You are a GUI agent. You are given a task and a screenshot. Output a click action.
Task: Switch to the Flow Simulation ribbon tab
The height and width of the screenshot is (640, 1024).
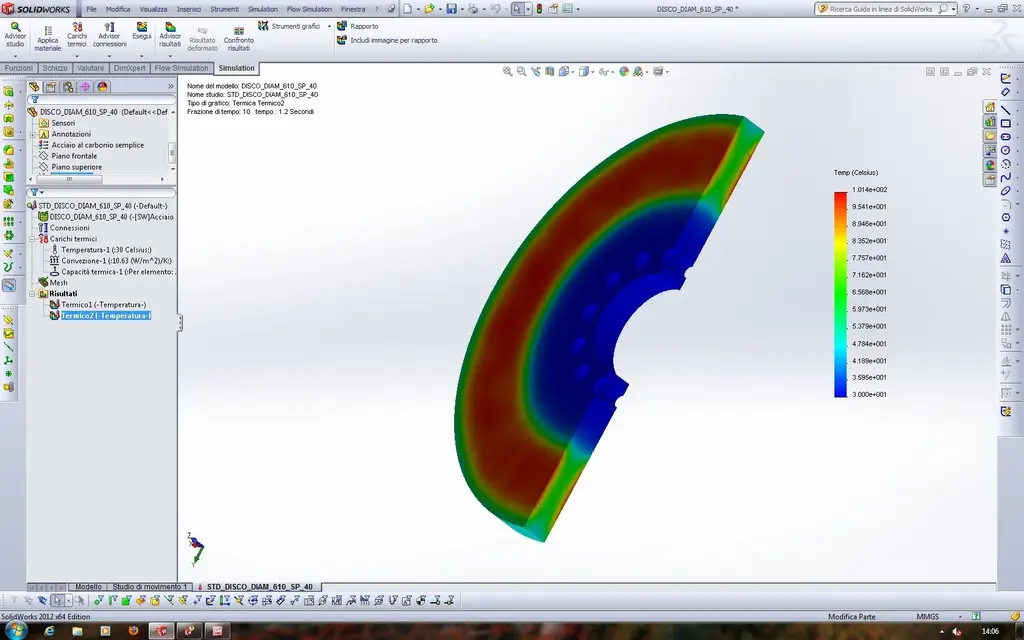(x=182, y=68)
